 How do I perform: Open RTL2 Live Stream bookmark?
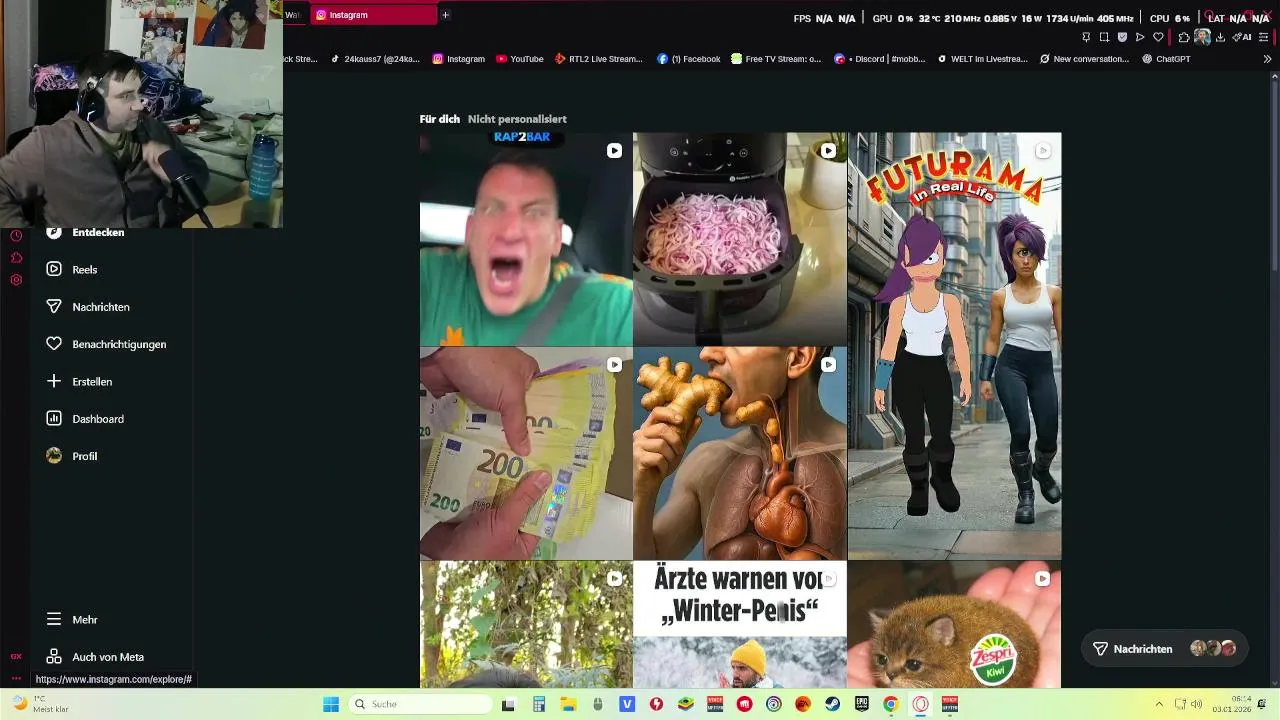click(599, 59)
